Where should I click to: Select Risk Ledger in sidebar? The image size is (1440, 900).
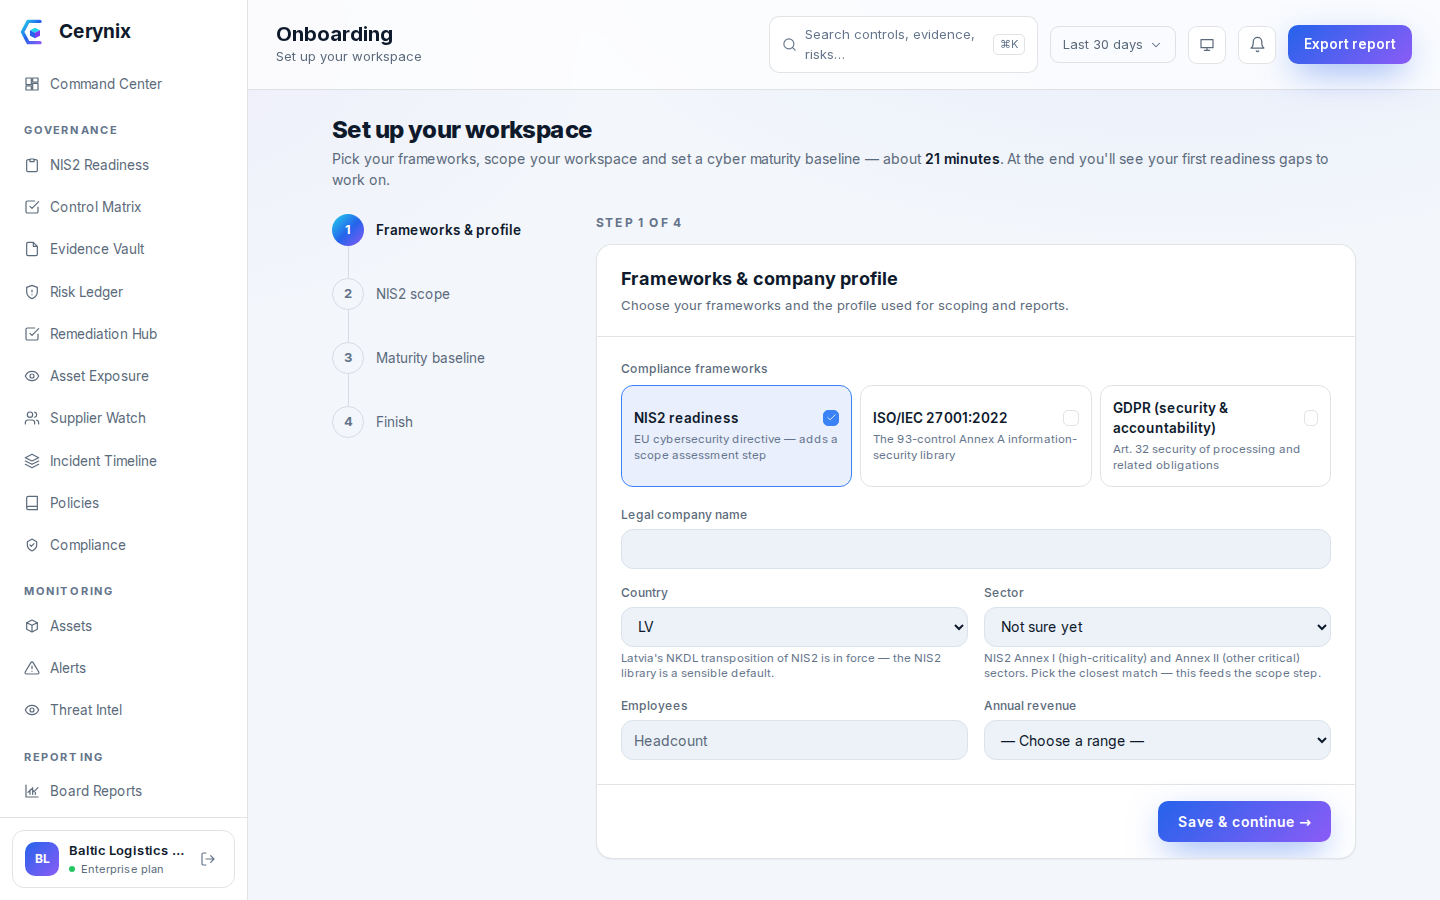124,292
